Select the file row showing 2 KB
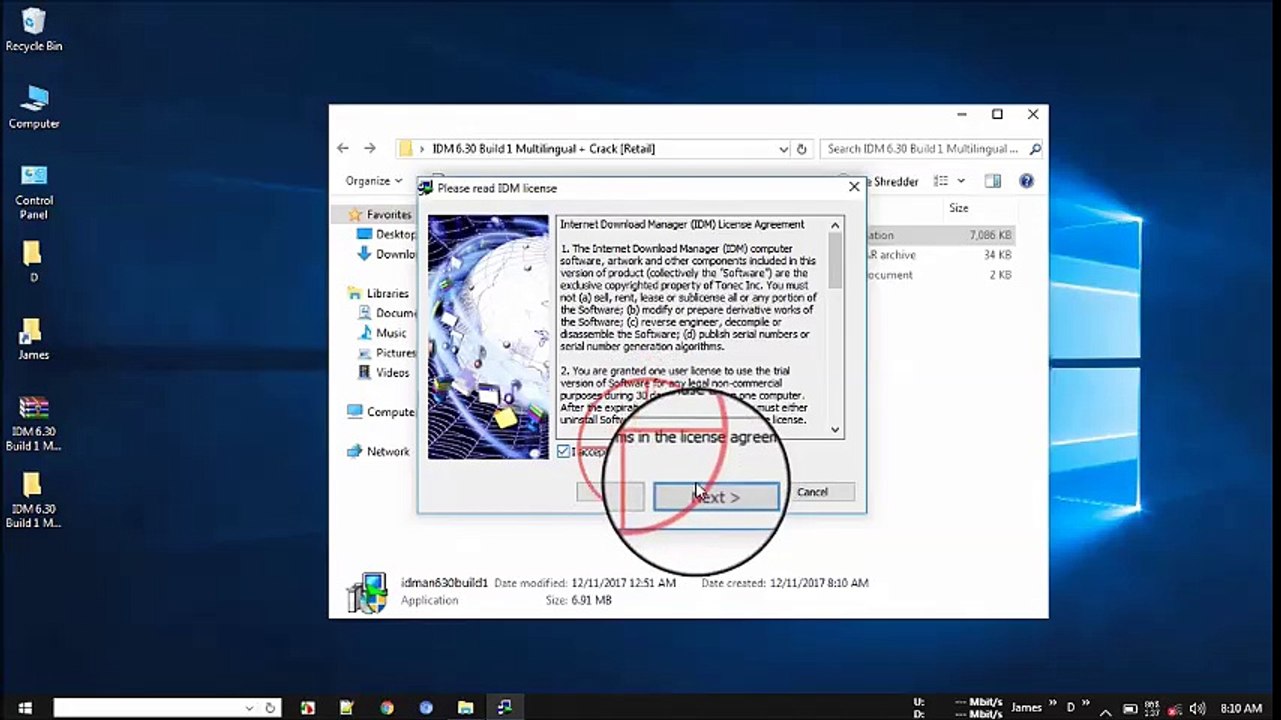 [942, 275]
